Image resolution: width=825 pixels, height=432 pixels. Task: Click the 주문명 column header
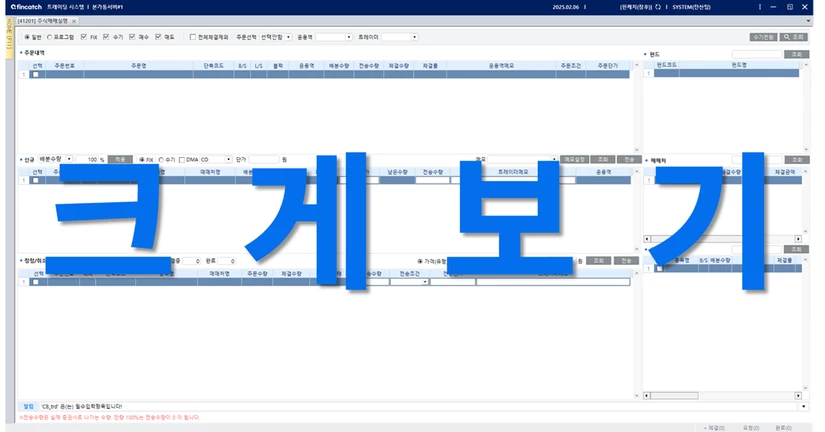click(x=138, y=66)
